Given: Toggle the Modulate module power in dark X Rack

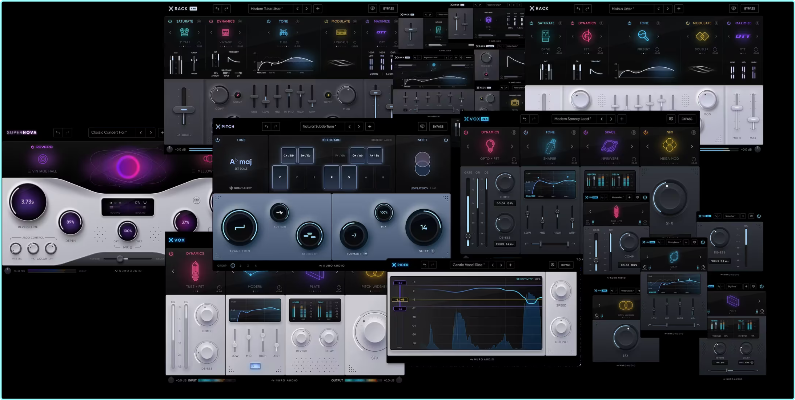Looking at the screenshot, I should tap(327, 21).
